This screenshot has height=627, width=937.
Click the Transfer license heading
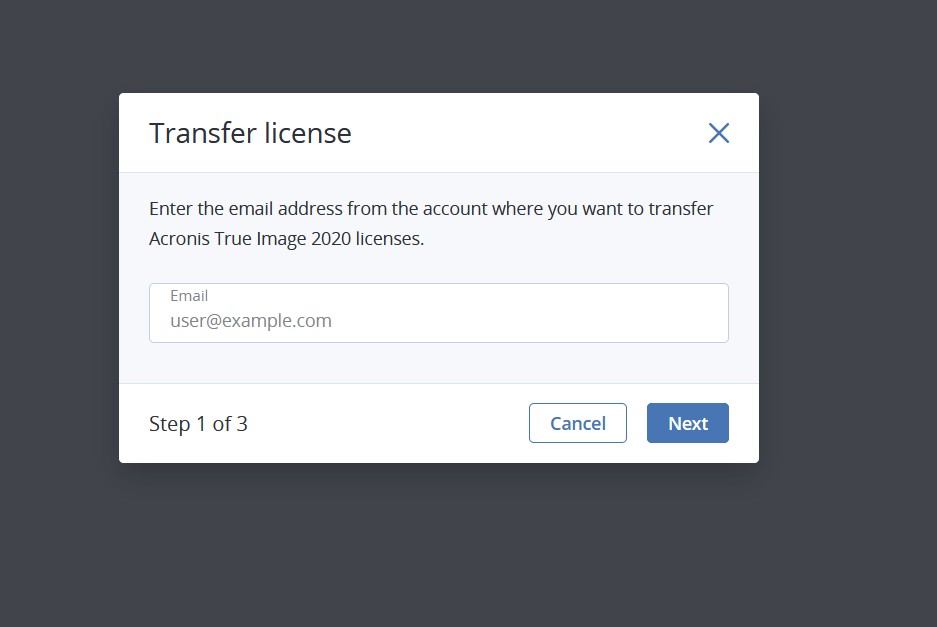[250, 133]
